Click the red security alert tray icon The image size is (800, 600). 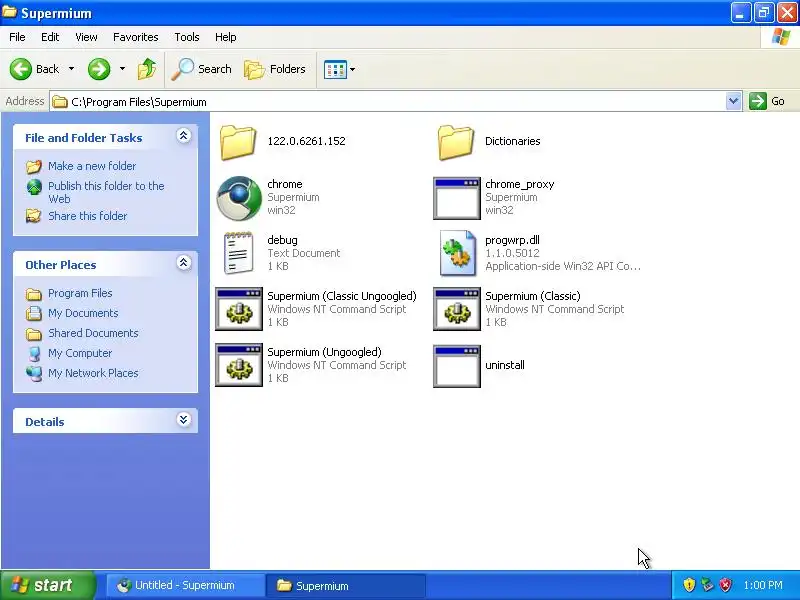(726, 585)
